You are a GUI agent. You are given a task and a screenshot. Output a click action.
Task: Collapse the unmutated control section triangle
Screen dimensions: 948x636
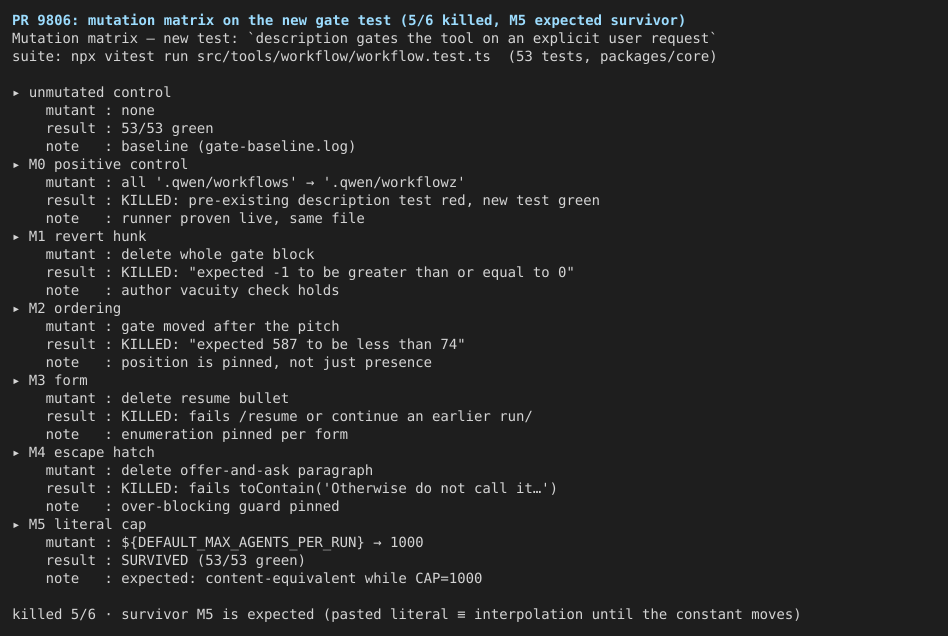[16, 93]
